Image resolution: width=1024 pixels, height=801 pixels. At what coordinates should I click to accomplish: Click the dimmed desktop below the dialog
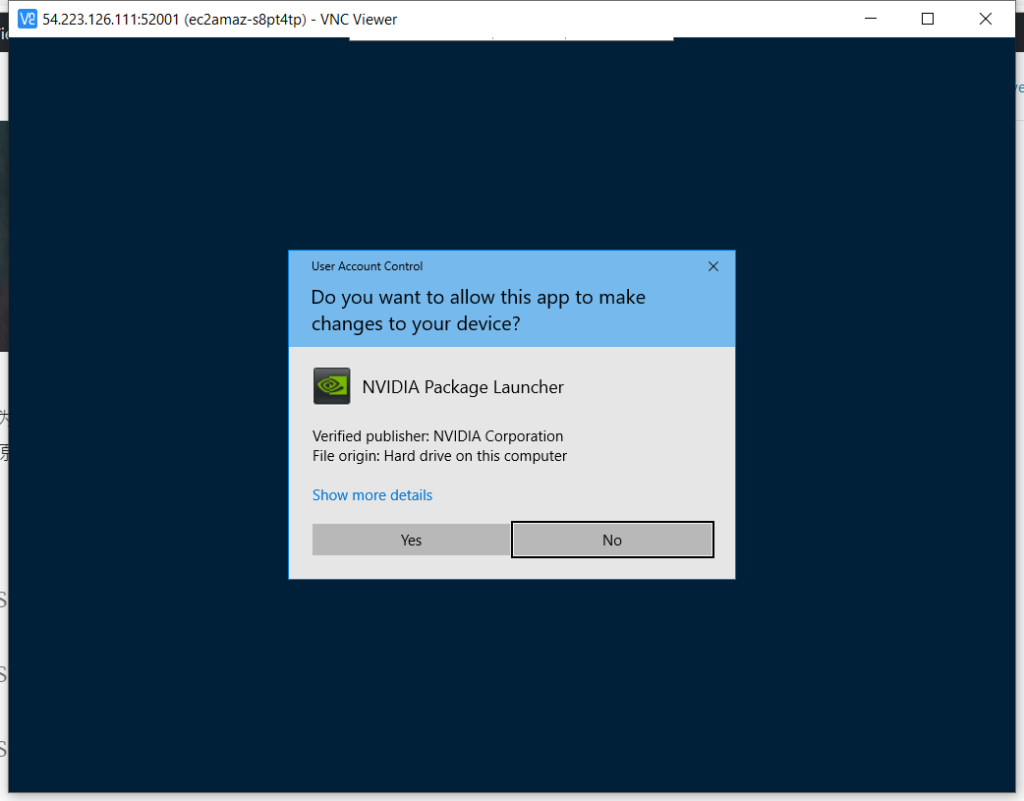click(511, 680)
